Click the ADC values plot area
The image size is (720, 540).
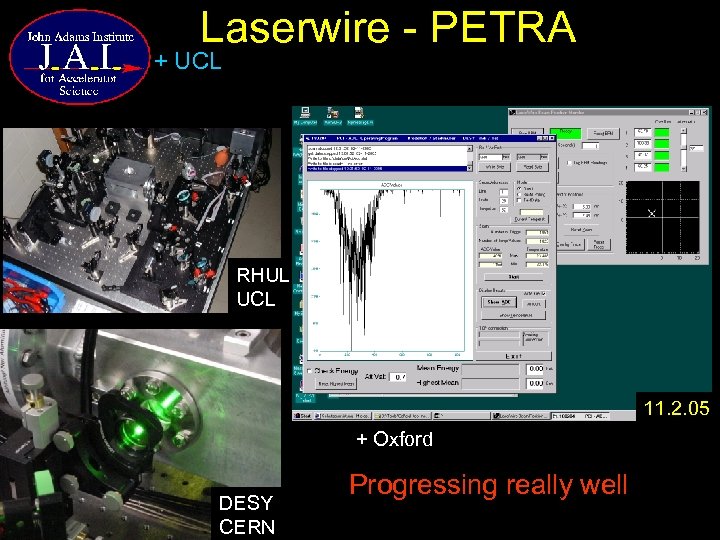(x=390, y=270)
